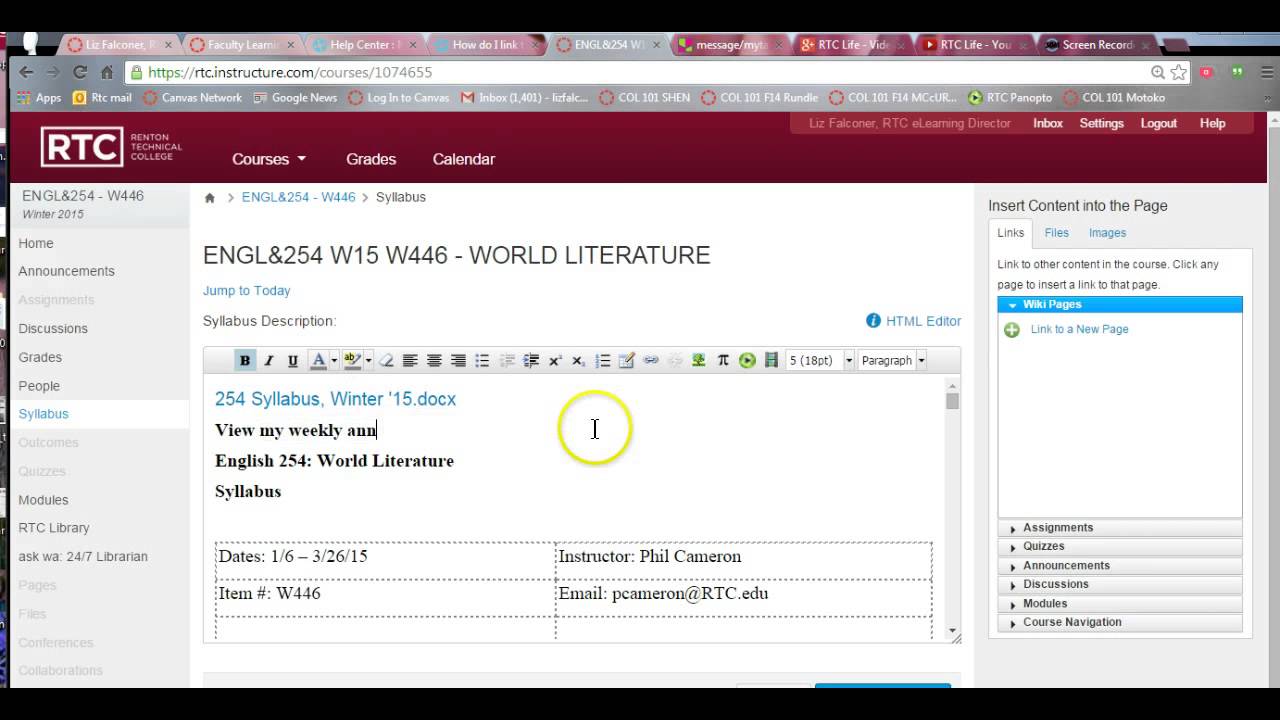Viewport: 1280px width, 720px height.
Task: Open People in the course sidebar
Action: (39, 386)
